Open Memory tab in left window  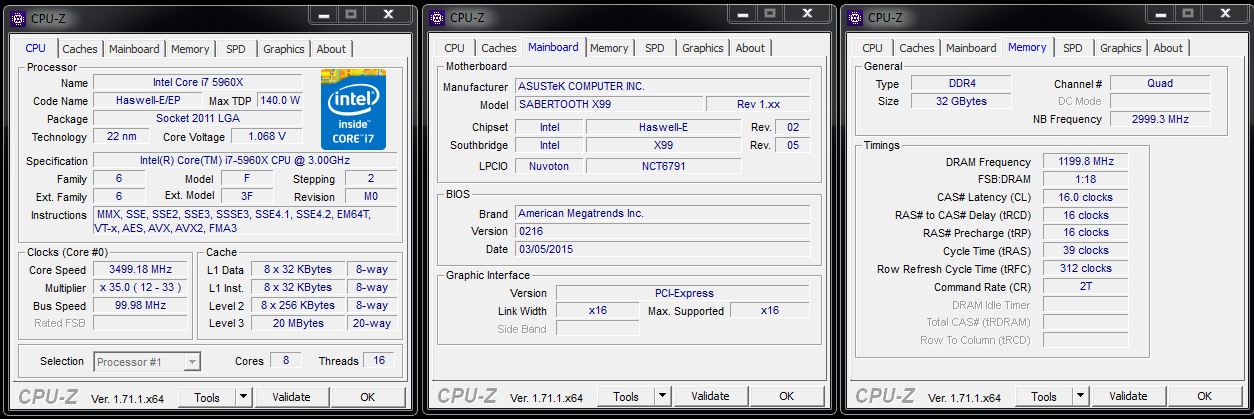tap(190, 49)
